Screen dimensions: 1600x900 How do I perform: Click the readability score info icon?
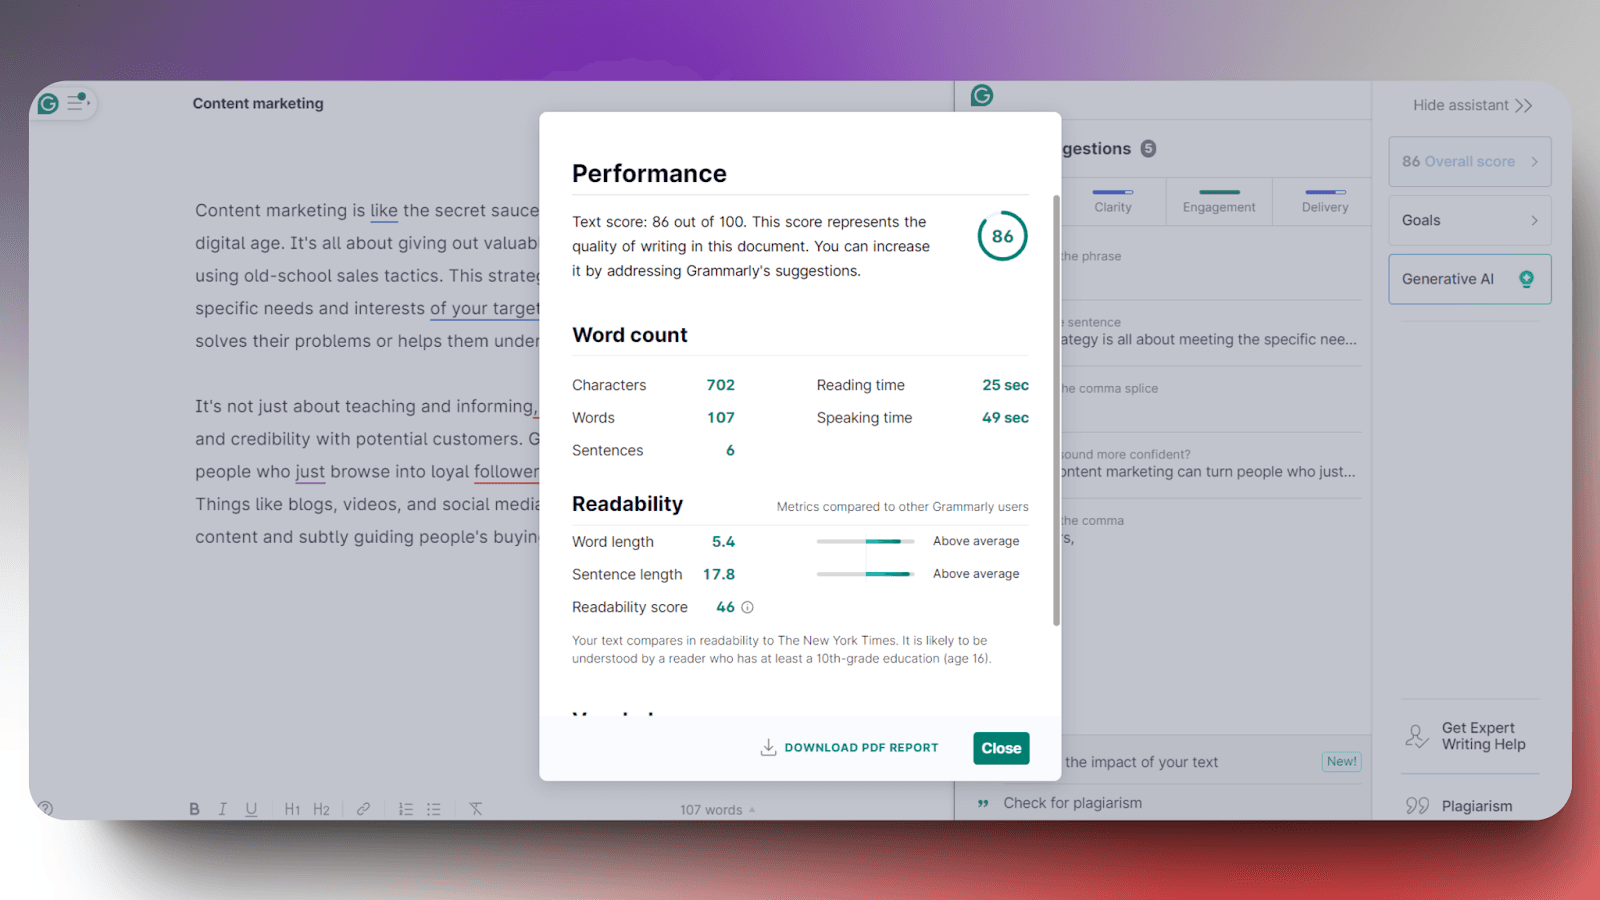click(747, 607)
